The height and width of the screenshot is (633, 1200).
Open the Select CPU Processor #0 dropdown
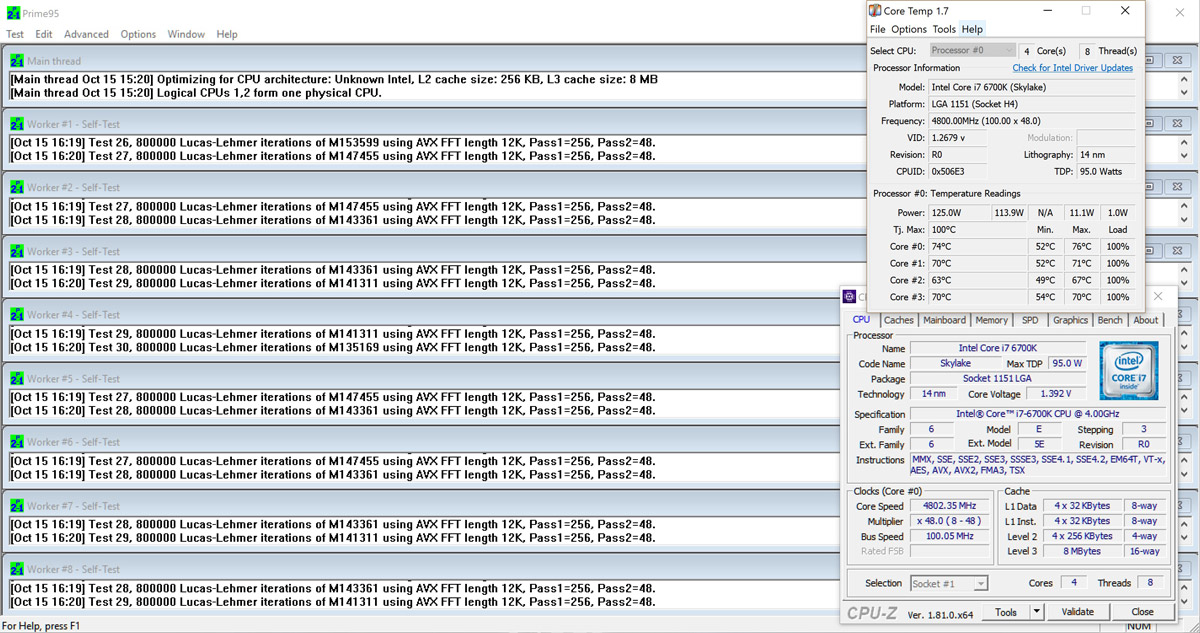[x=972, y=50]
